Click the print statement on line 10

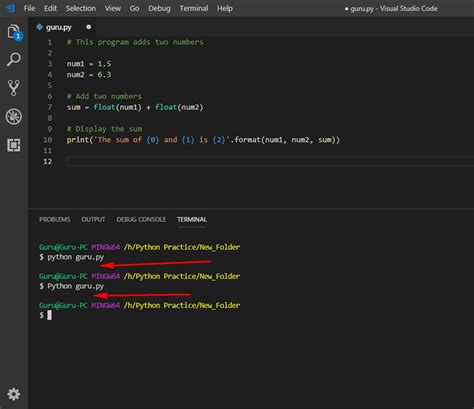203,140
